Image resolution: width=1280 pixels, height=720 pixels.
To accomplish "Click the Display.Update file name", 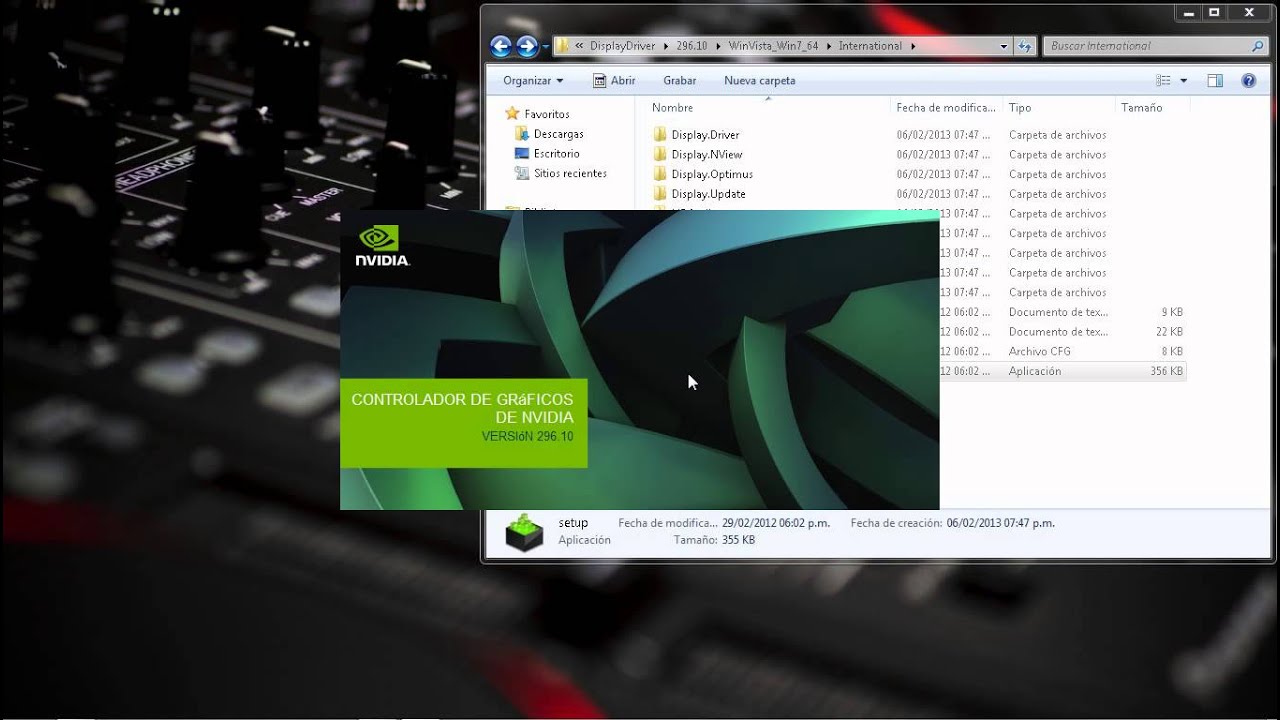I will pos(708,194).
